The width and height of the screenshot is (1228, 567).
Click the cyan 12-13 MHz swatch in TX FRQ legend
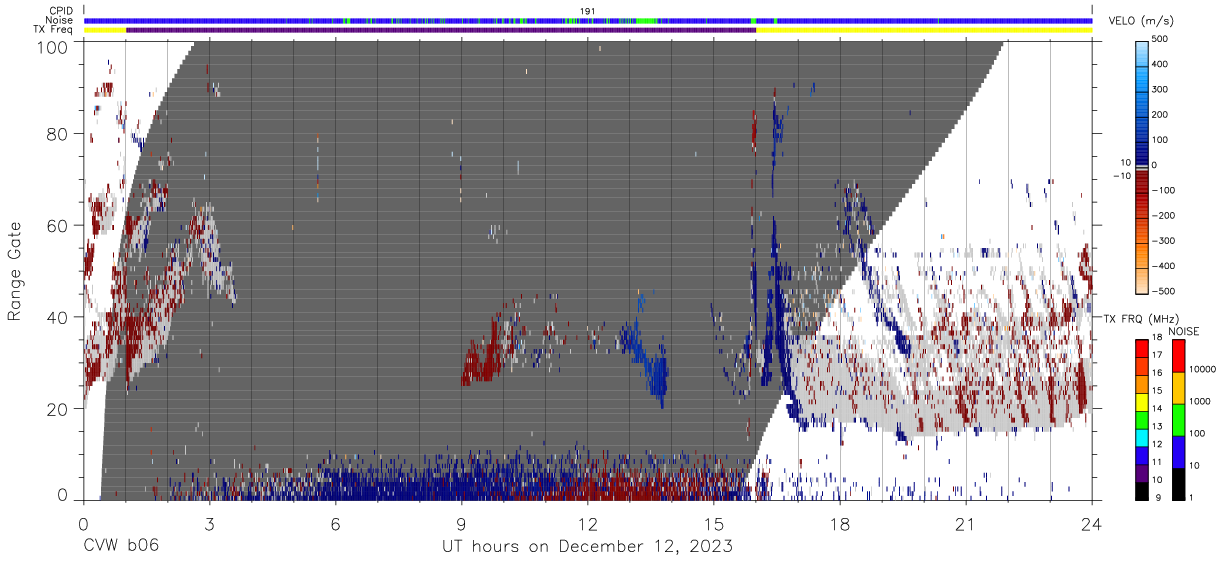(1142, 437)
